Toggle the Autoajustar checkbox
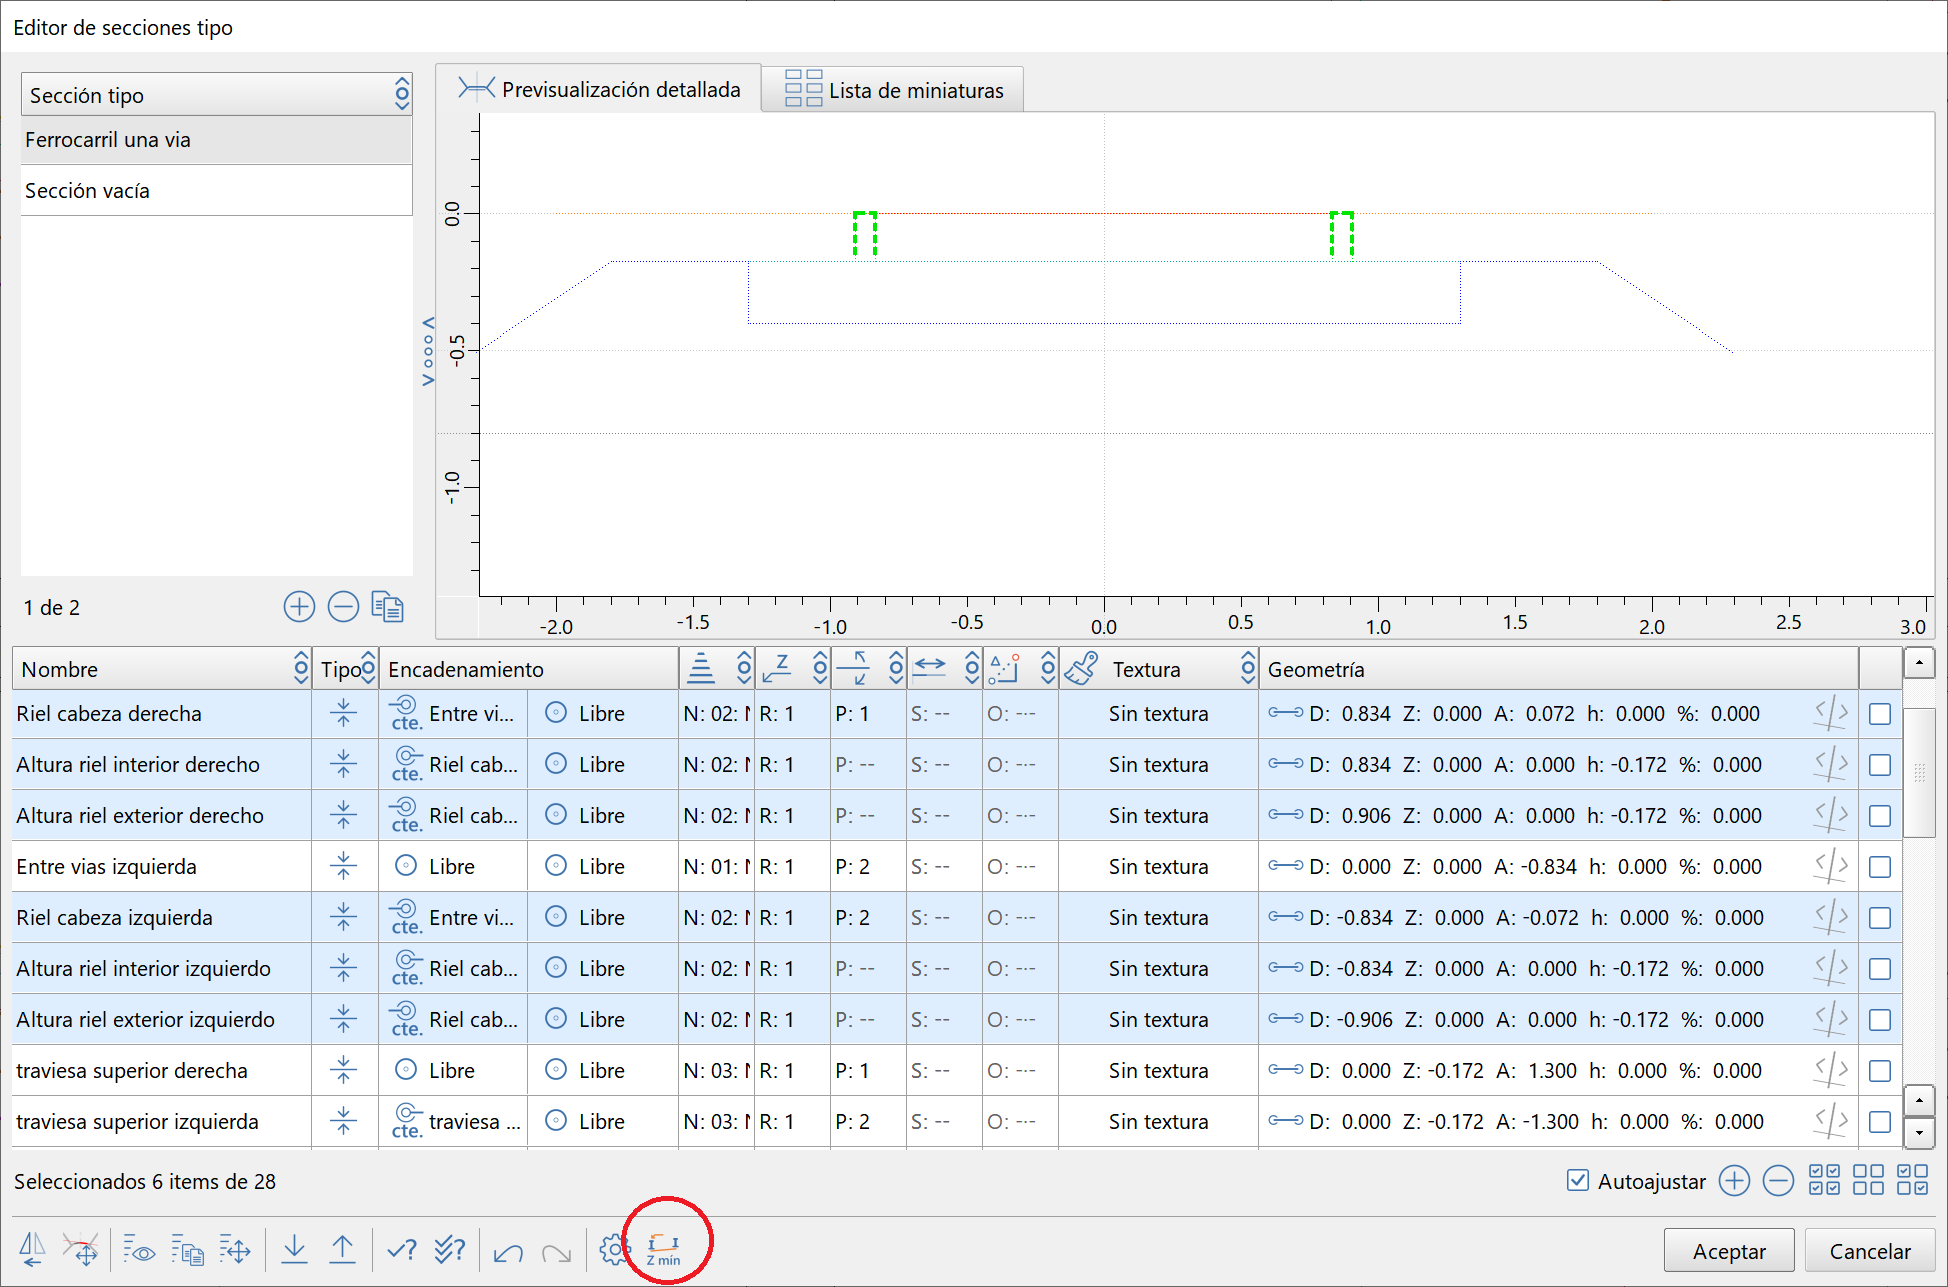This screenshot has height=1287, width=1948. [x=1578, y=1181]
